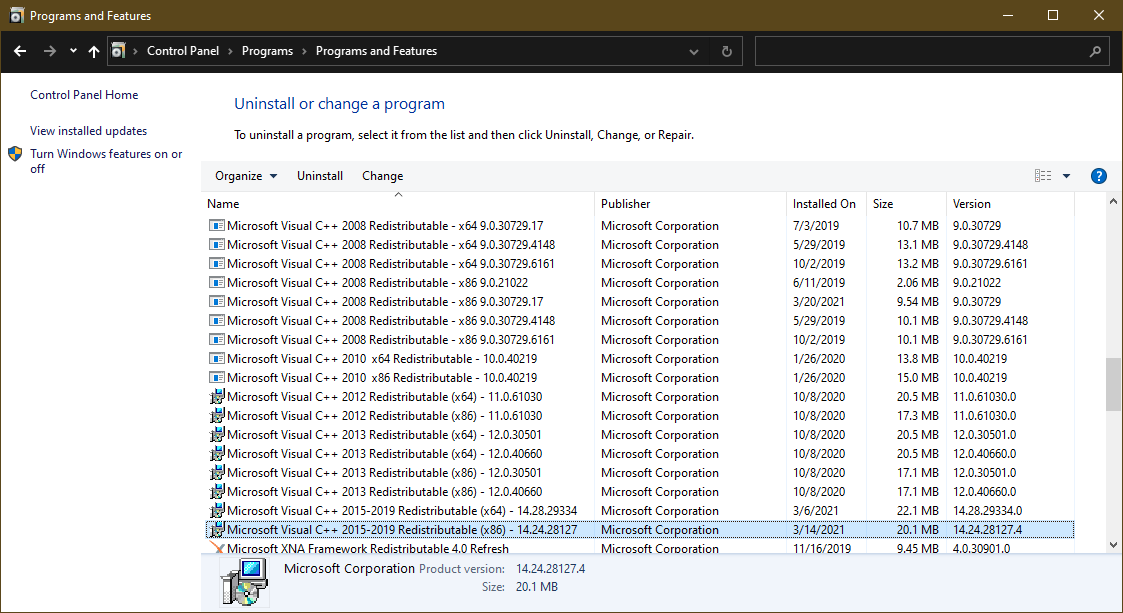Select Microsoft XNA Framework Redistributable 4.0 Refresh

pyautogui.click(x=368, y=548)
